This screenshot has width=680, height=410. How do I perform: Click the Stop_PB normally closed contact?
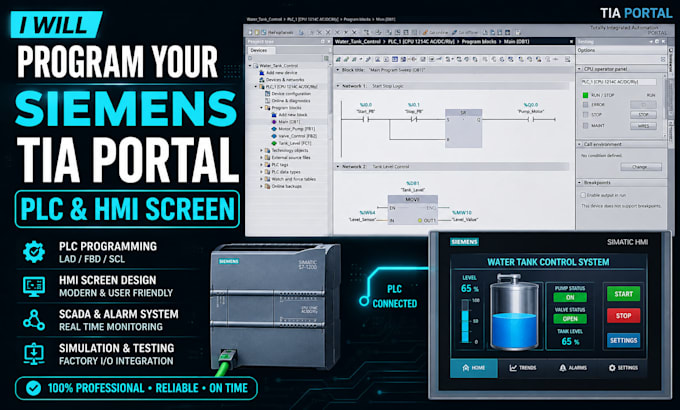tap(414, 119)
